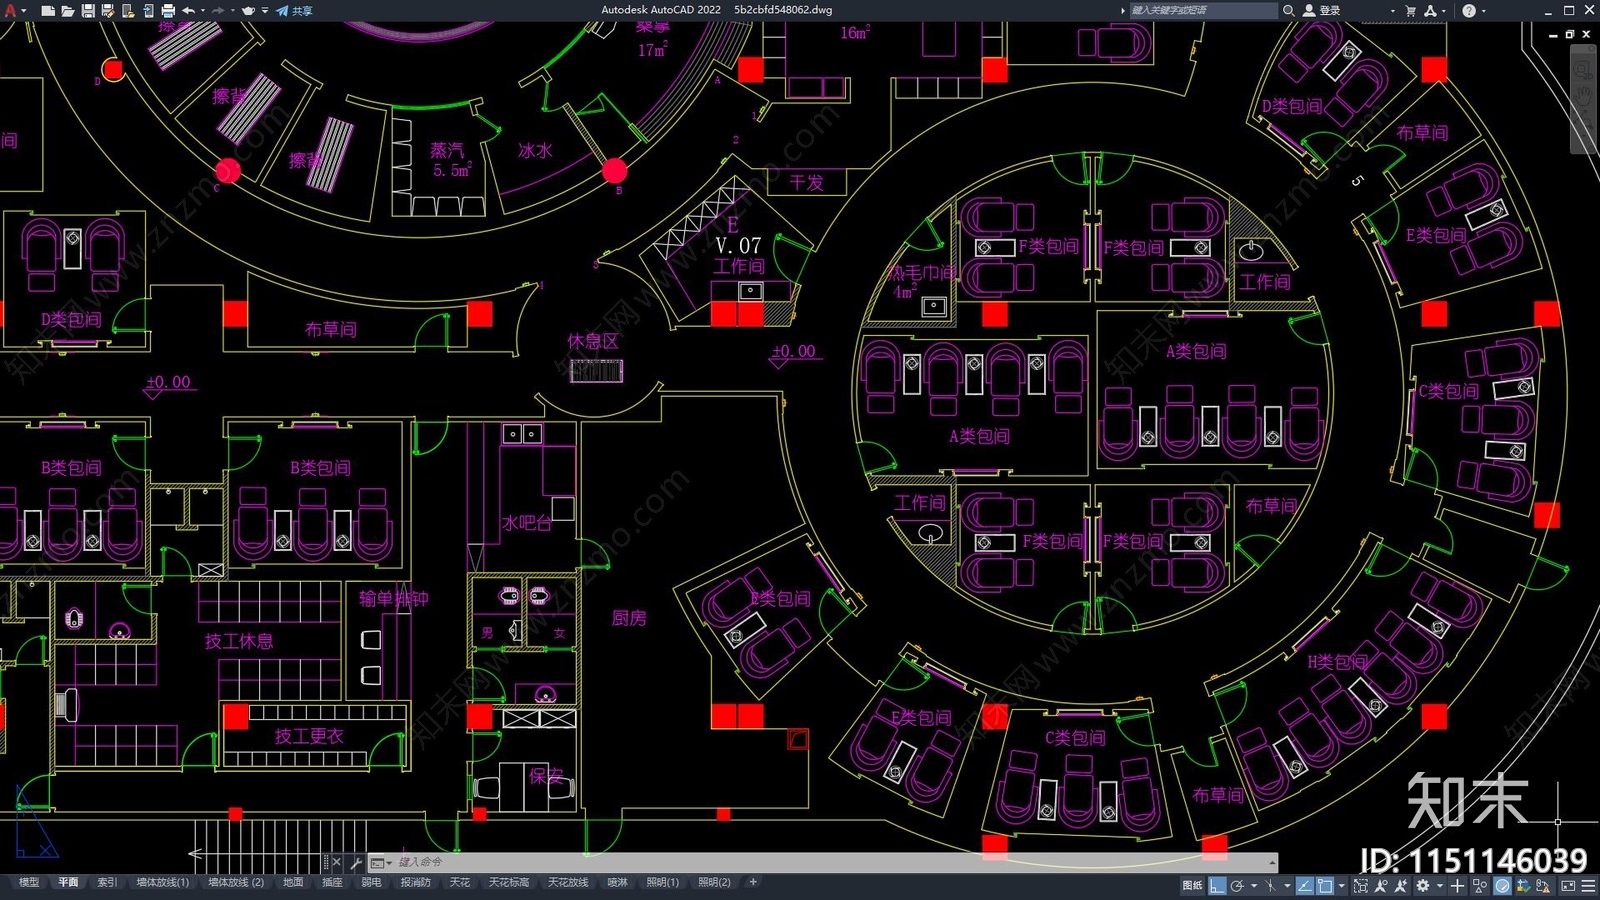Open status bar Customization menu
Screen dimensions: 1600x900
coord(1588,885)
